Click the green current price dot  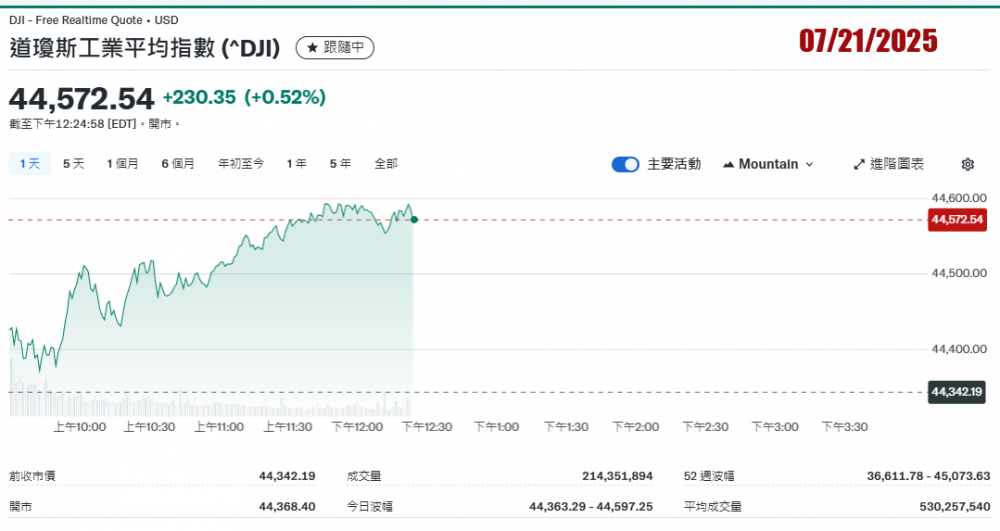(x=414, y=219)
